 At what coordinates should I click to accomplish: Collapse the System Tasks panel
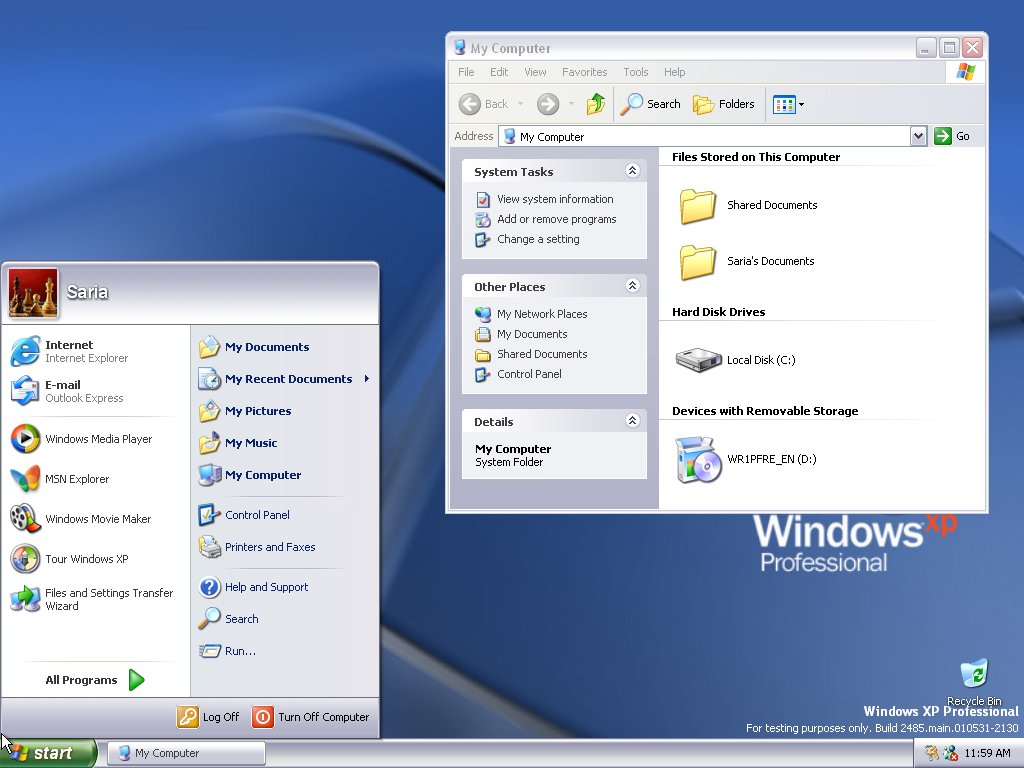632,171
